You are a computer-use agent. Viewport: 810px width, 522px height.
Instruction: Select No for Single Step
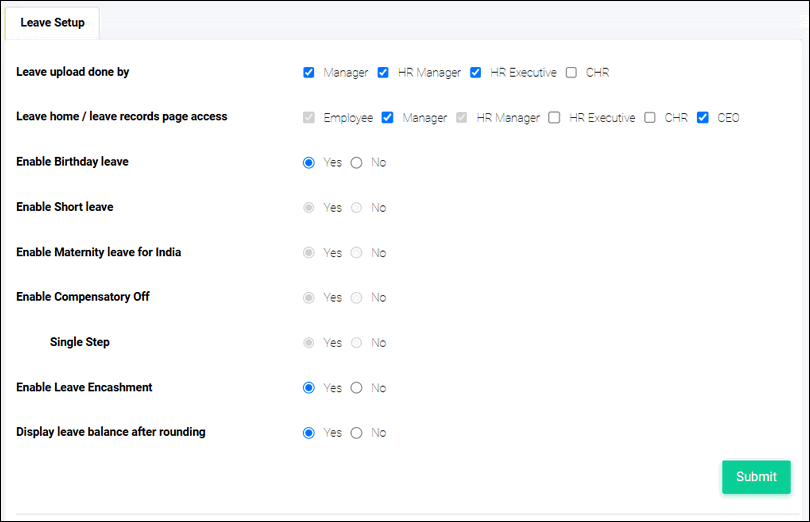[356, 343]
